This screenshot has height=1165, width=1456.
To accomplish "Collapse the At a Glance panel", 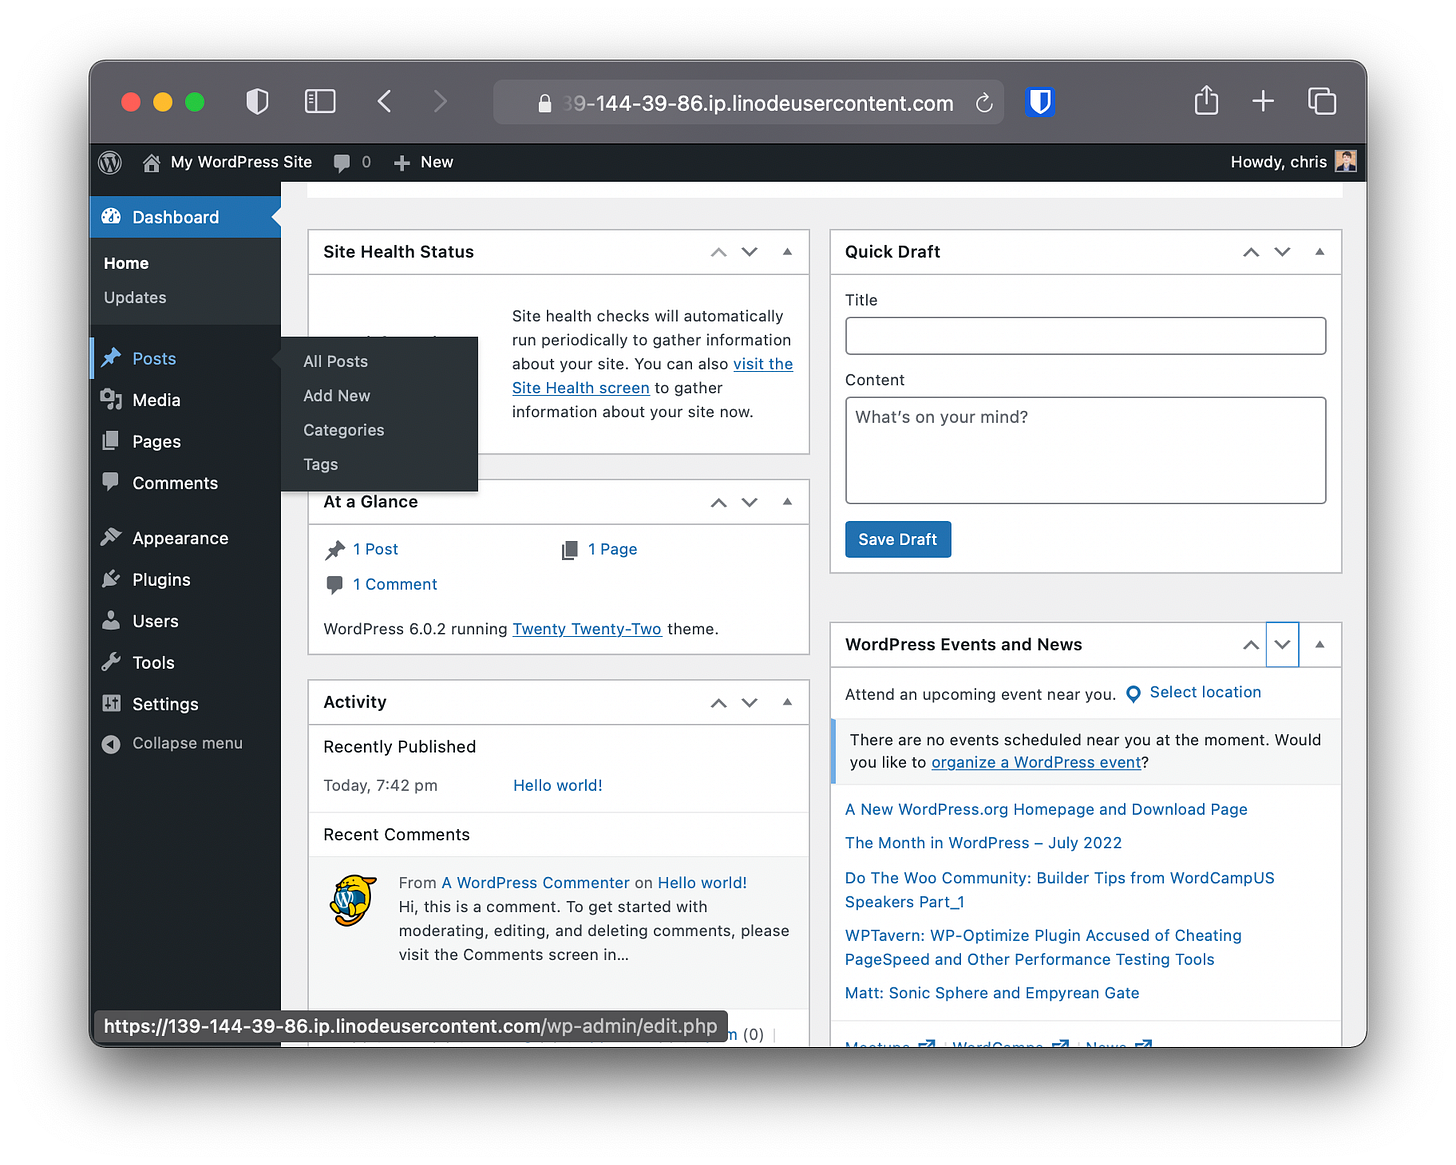I will pyautogui.click(x=787, y=502).
